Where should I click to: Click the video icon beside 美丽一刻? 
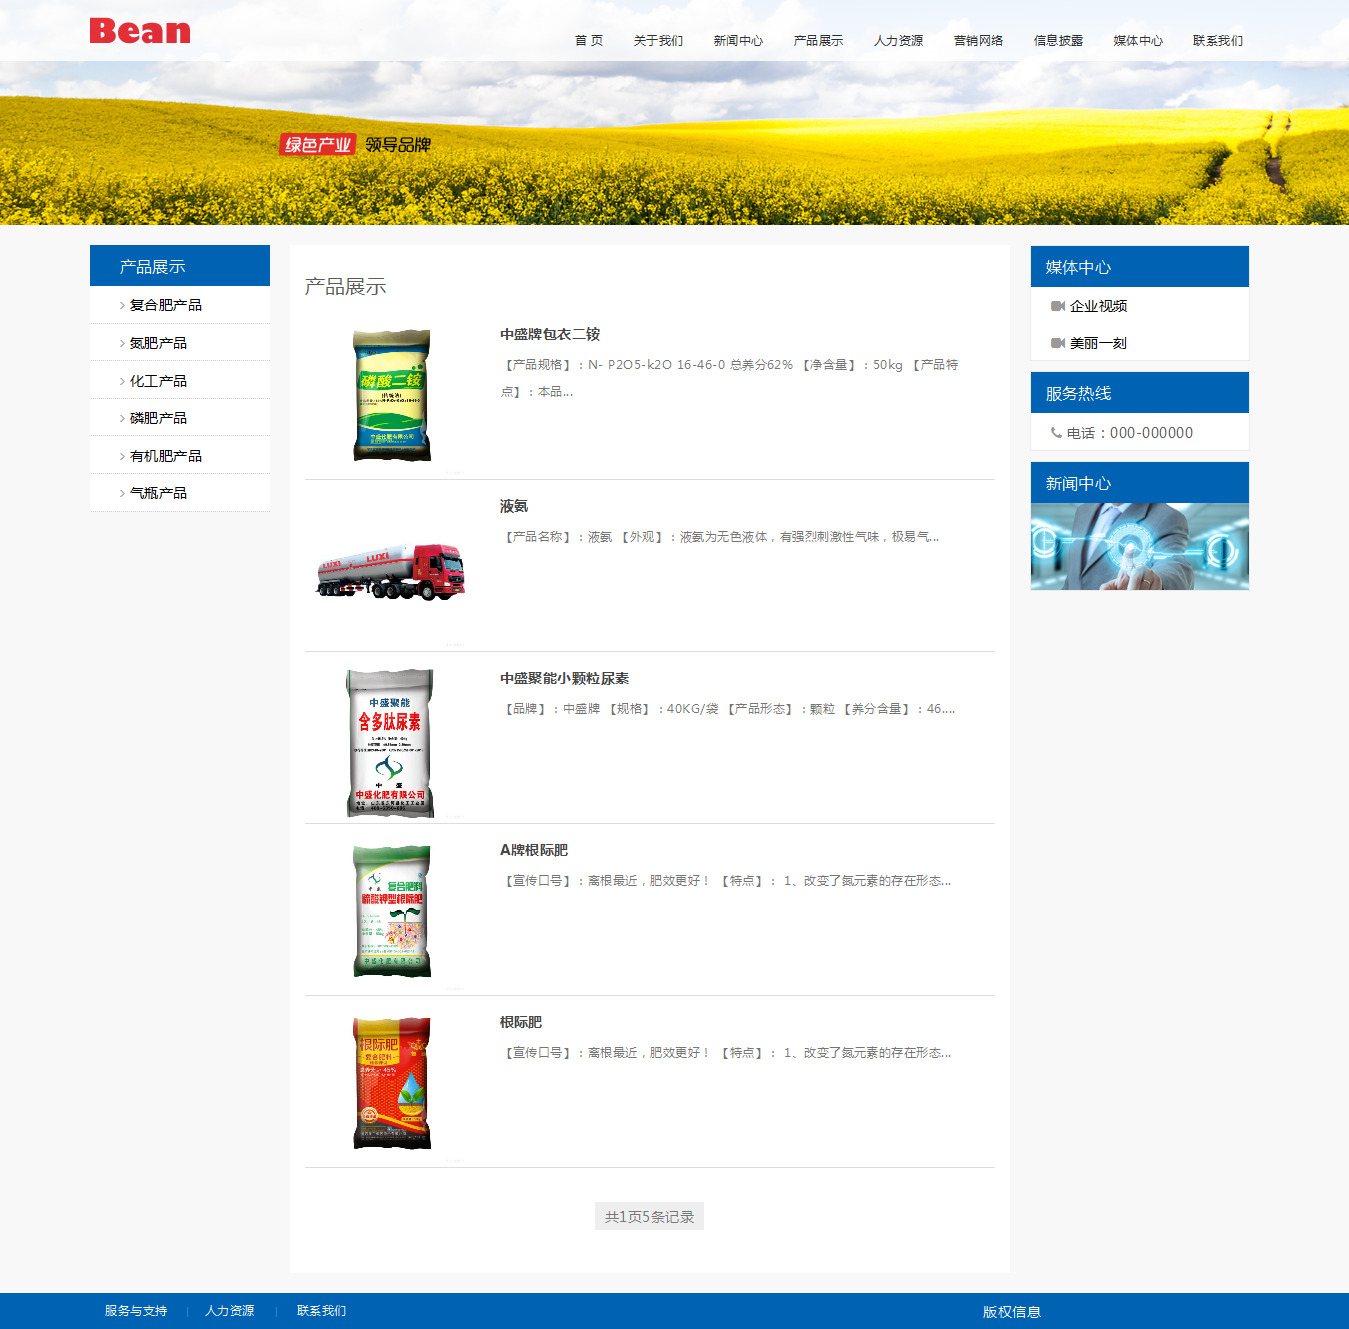1057,343
